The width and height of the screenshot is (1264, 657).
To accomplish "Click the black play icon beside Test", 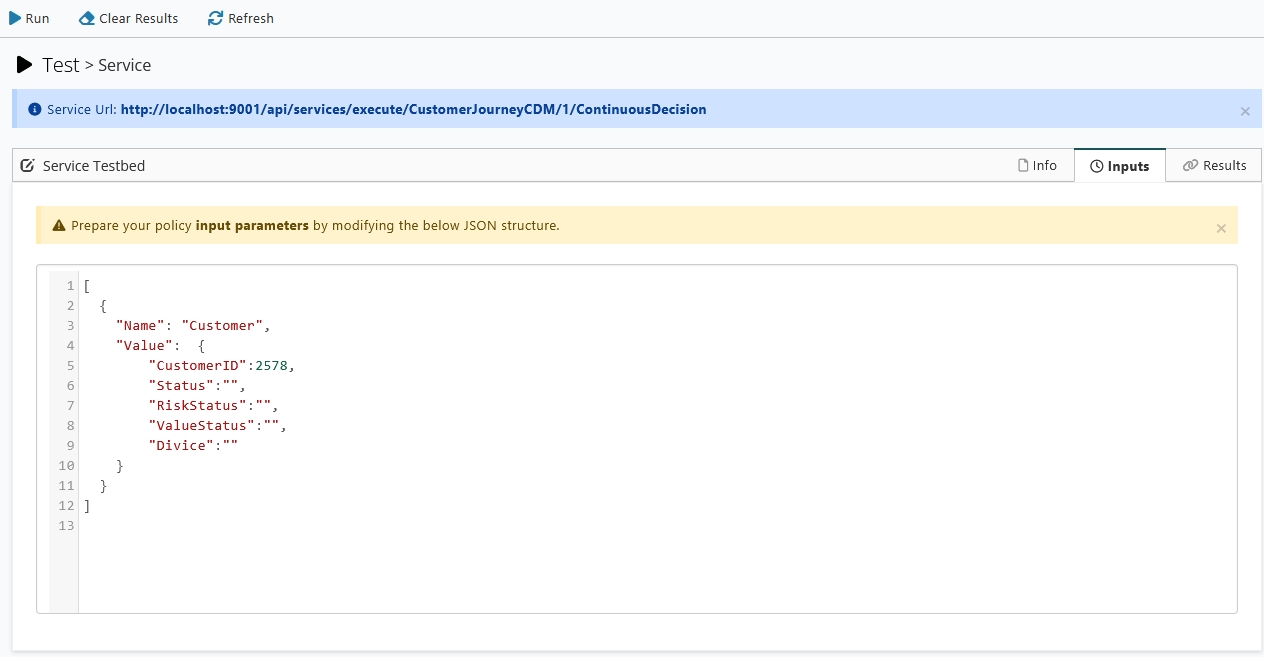I will point(25,65).
